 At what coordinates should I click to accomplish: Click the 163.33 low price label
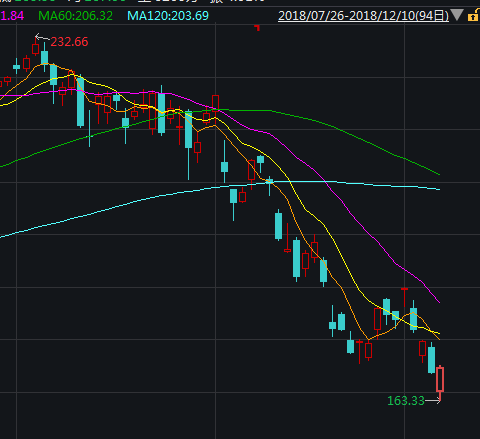pyautogui.click(x=406, y=400)
